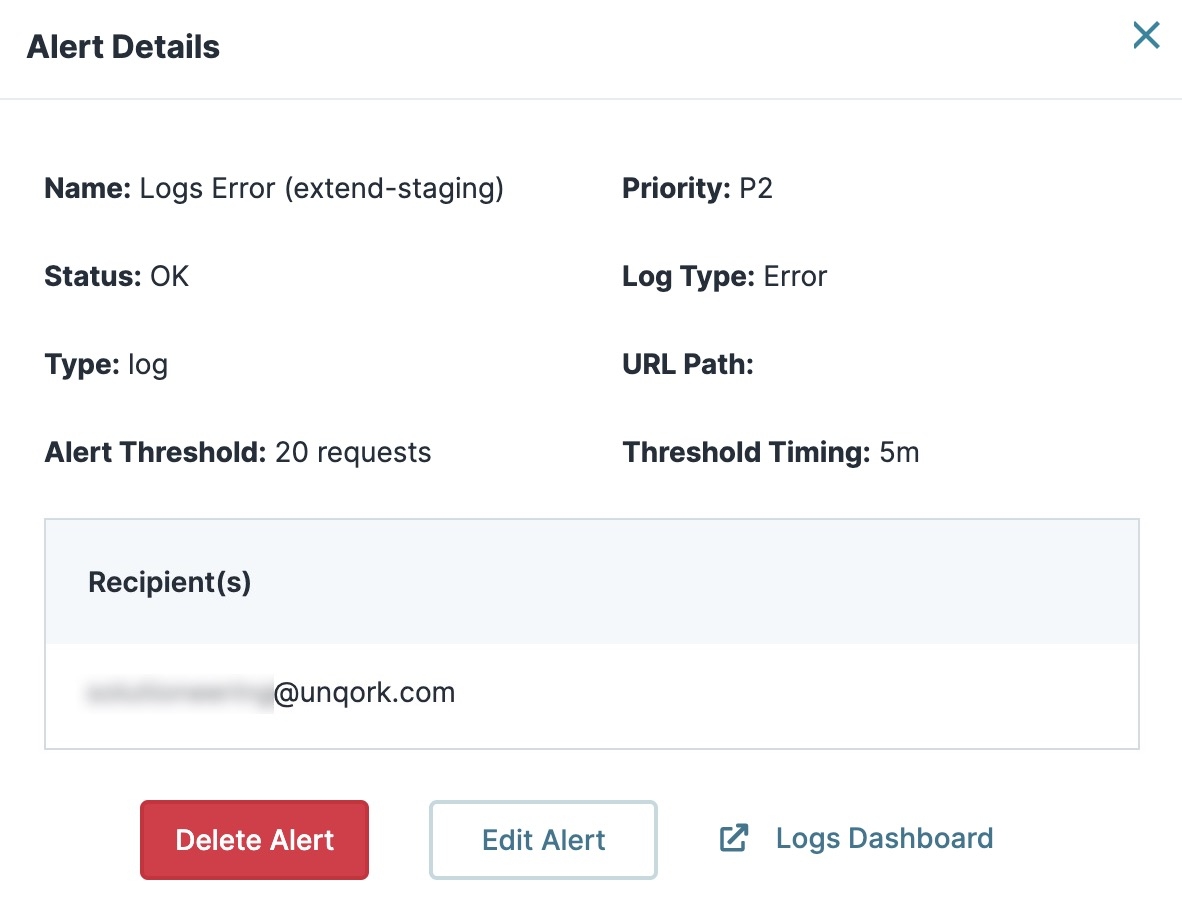
Task: Select the recipient email ending @unqork.com
Action: click(271, 693)
